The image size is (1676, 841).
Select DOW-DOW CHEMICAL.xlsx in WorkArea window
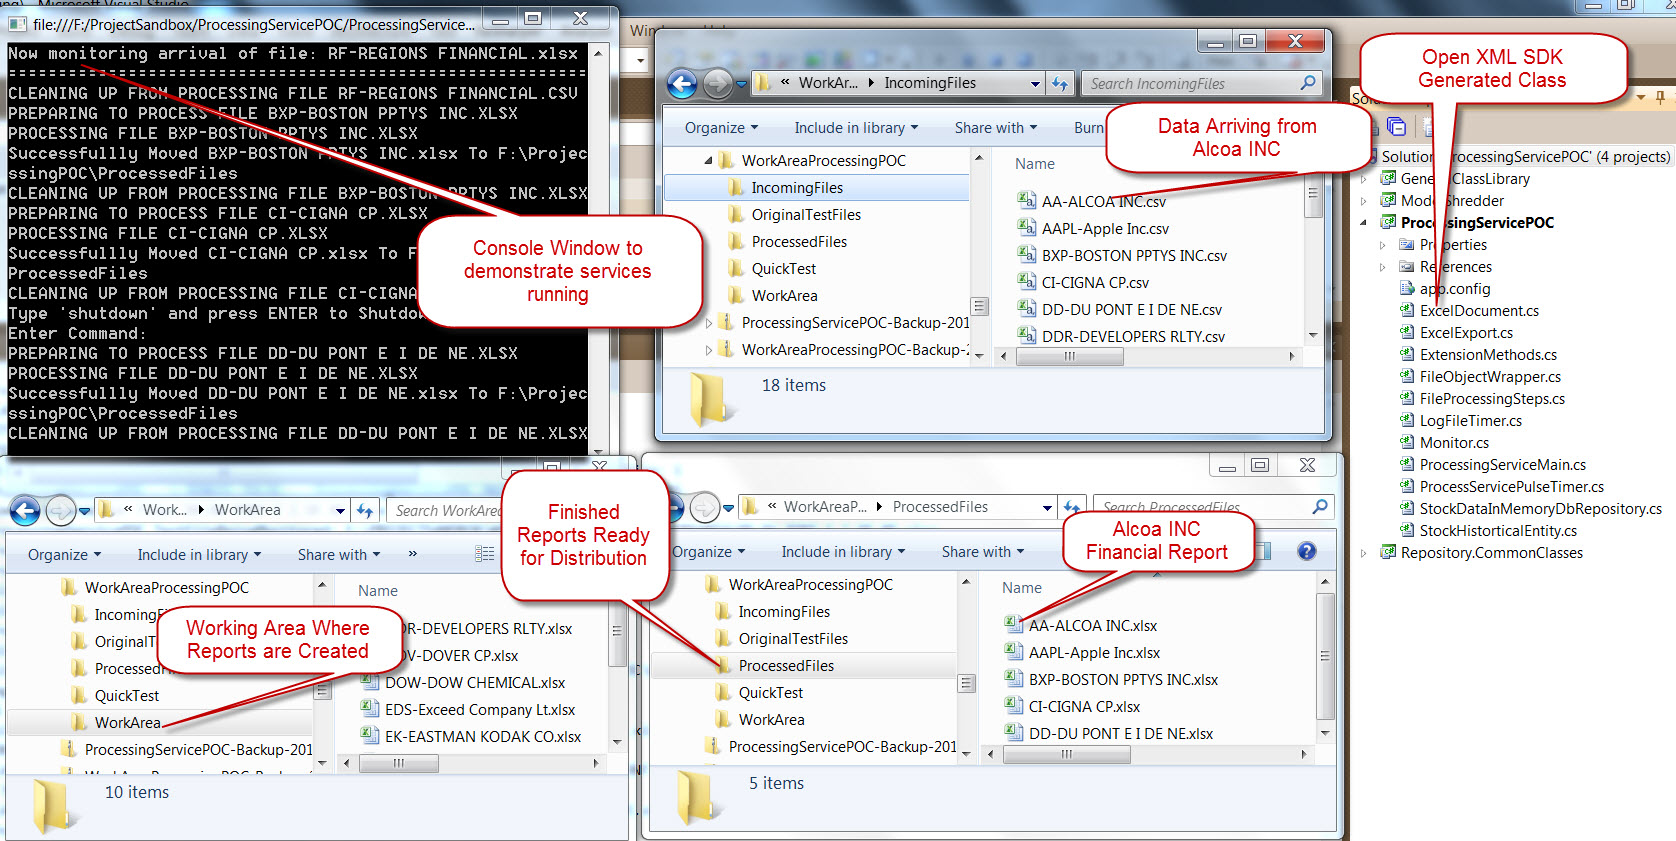(475, 683)
